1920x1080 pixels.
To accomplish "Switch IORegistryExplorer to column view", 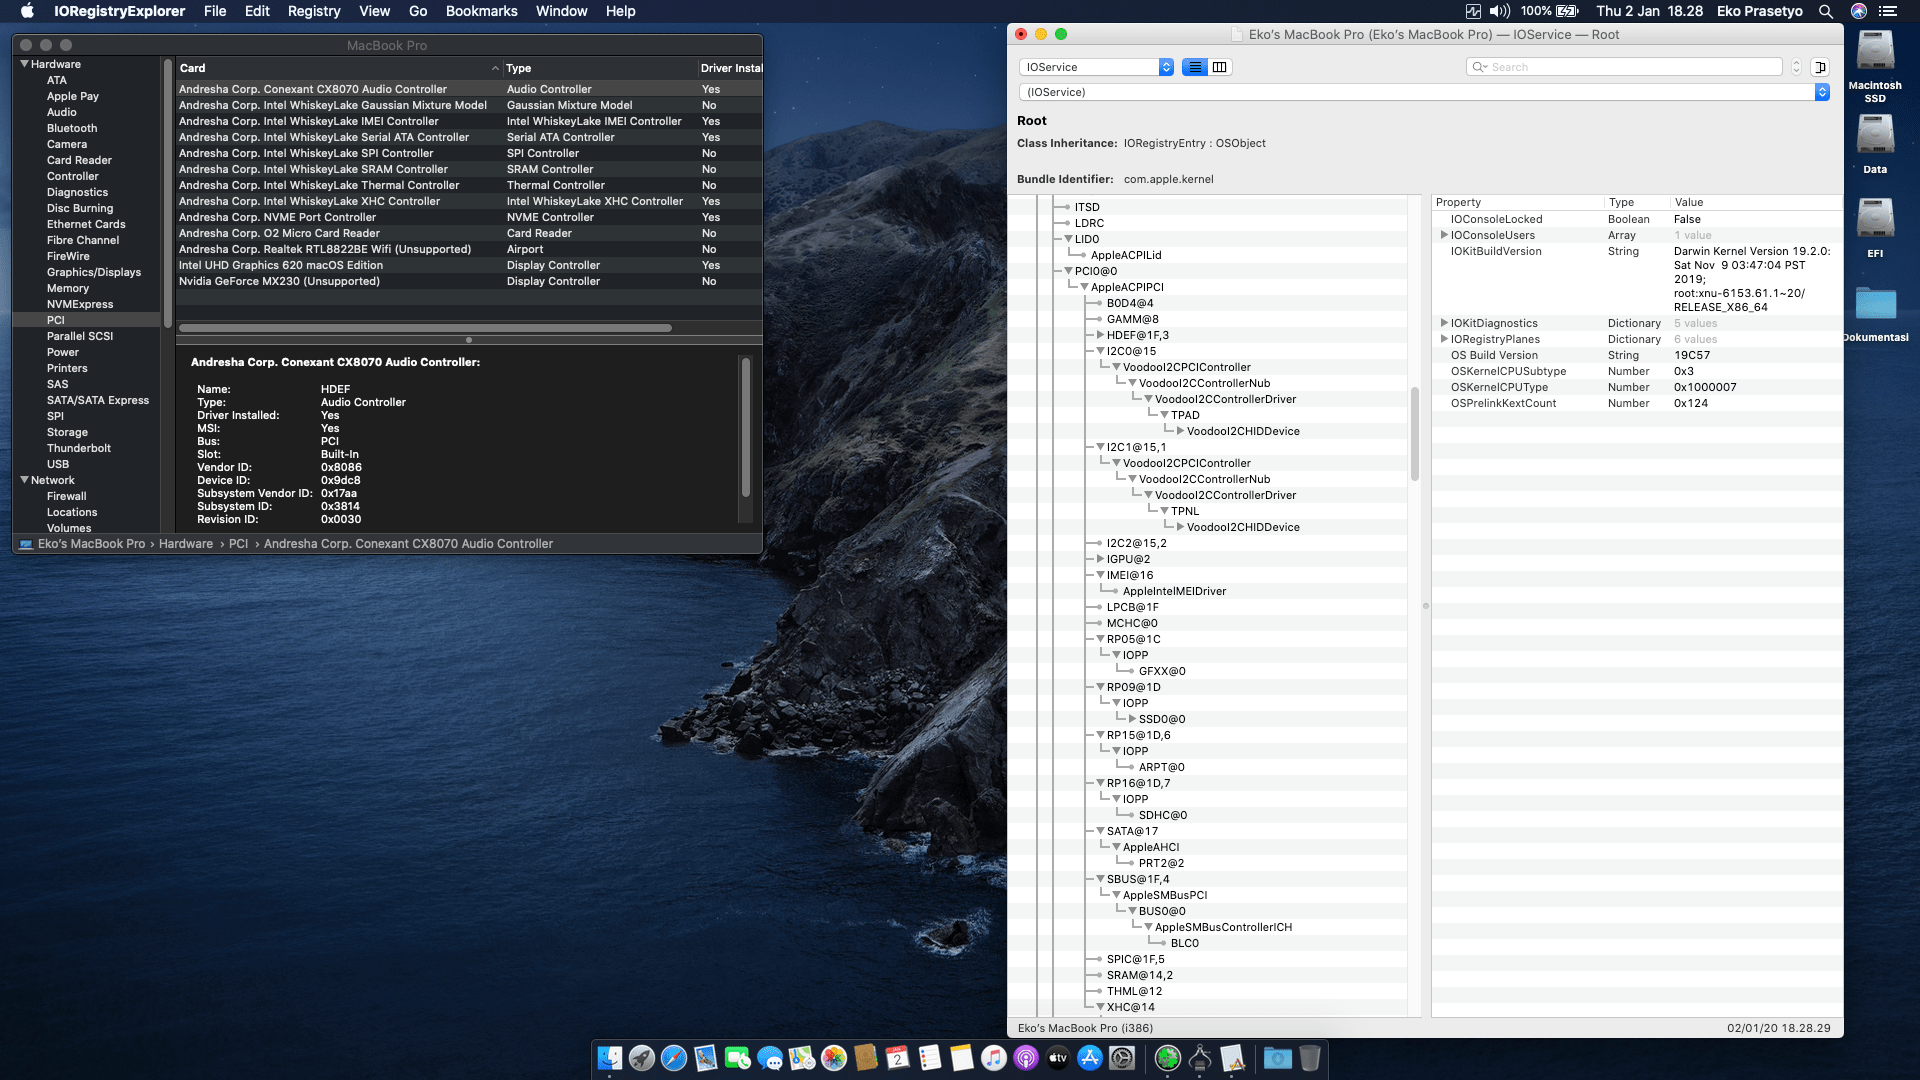I will [x=1220, y=67].
